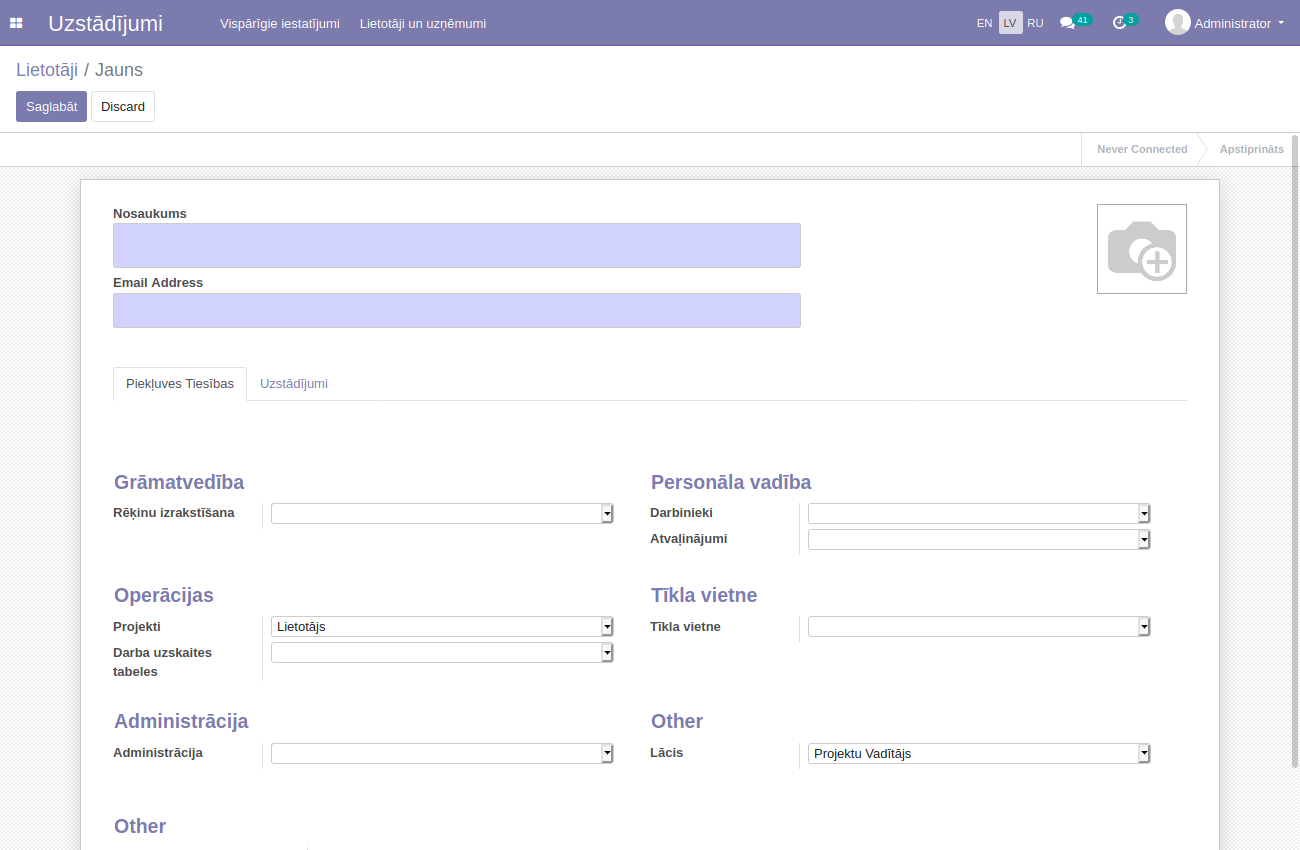This screenshot has height=850, width=1300.
Task: Go back to Lietotāji breadcrumb link
Action: click(x=46, y=70)
